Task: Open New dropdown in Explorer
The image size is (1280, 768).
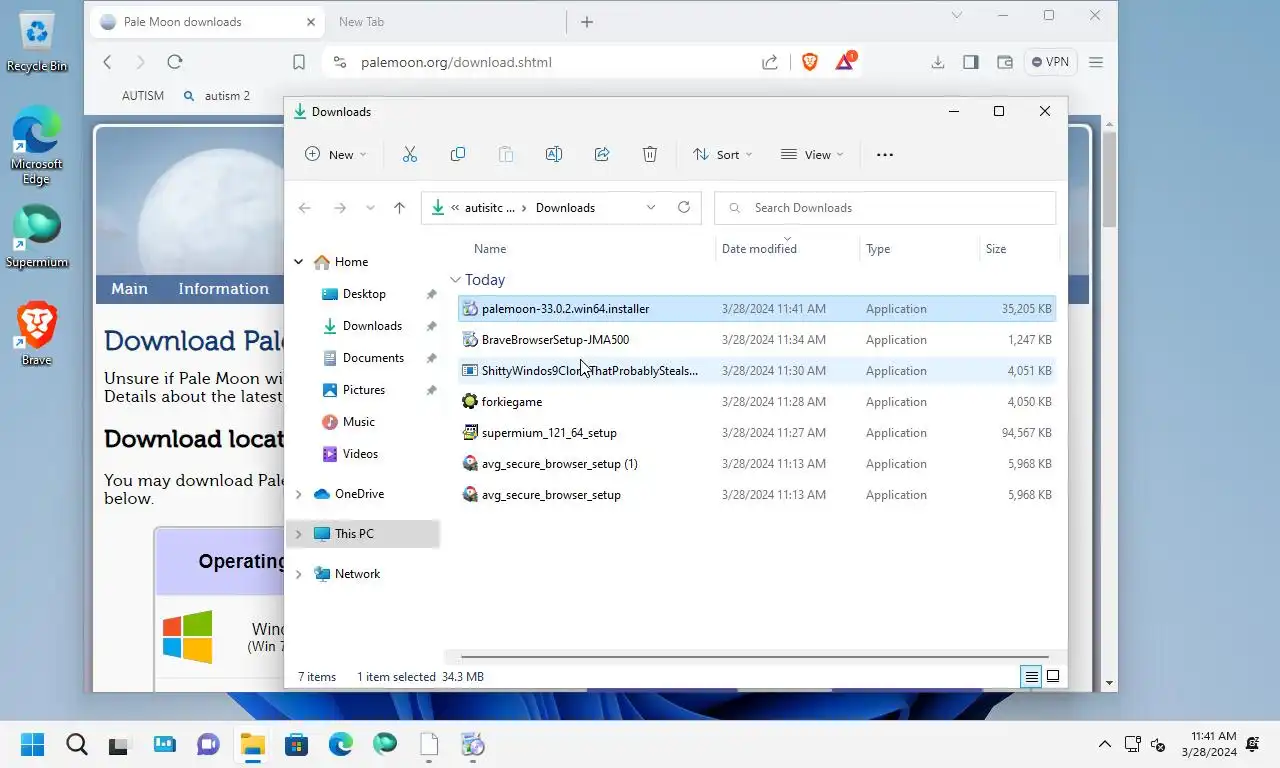Action: pyautogui.click(x=336, y=154)
